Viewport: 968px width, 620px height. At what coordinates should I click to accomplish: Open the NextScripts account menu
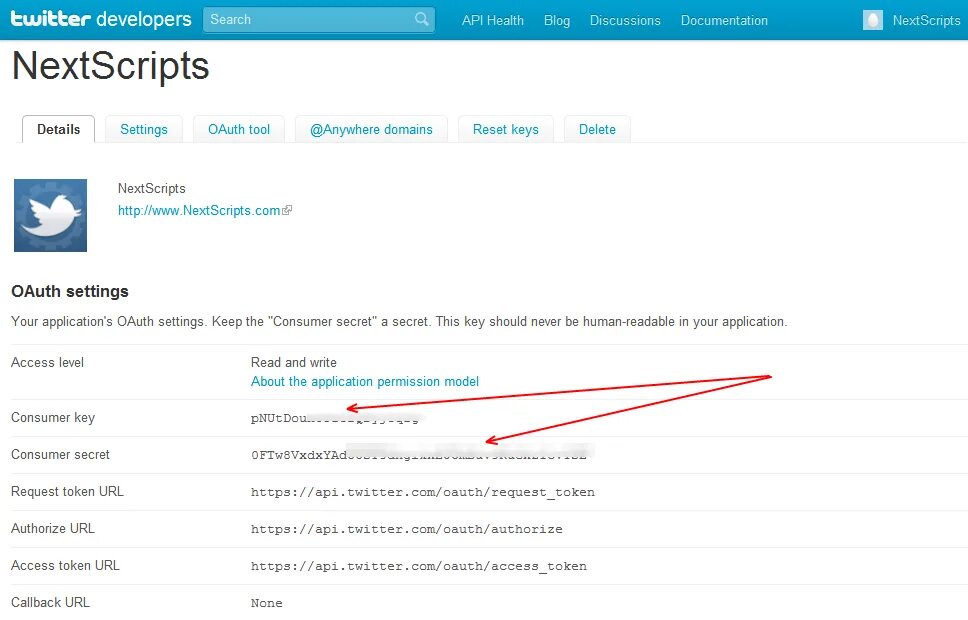pos(926,20)
